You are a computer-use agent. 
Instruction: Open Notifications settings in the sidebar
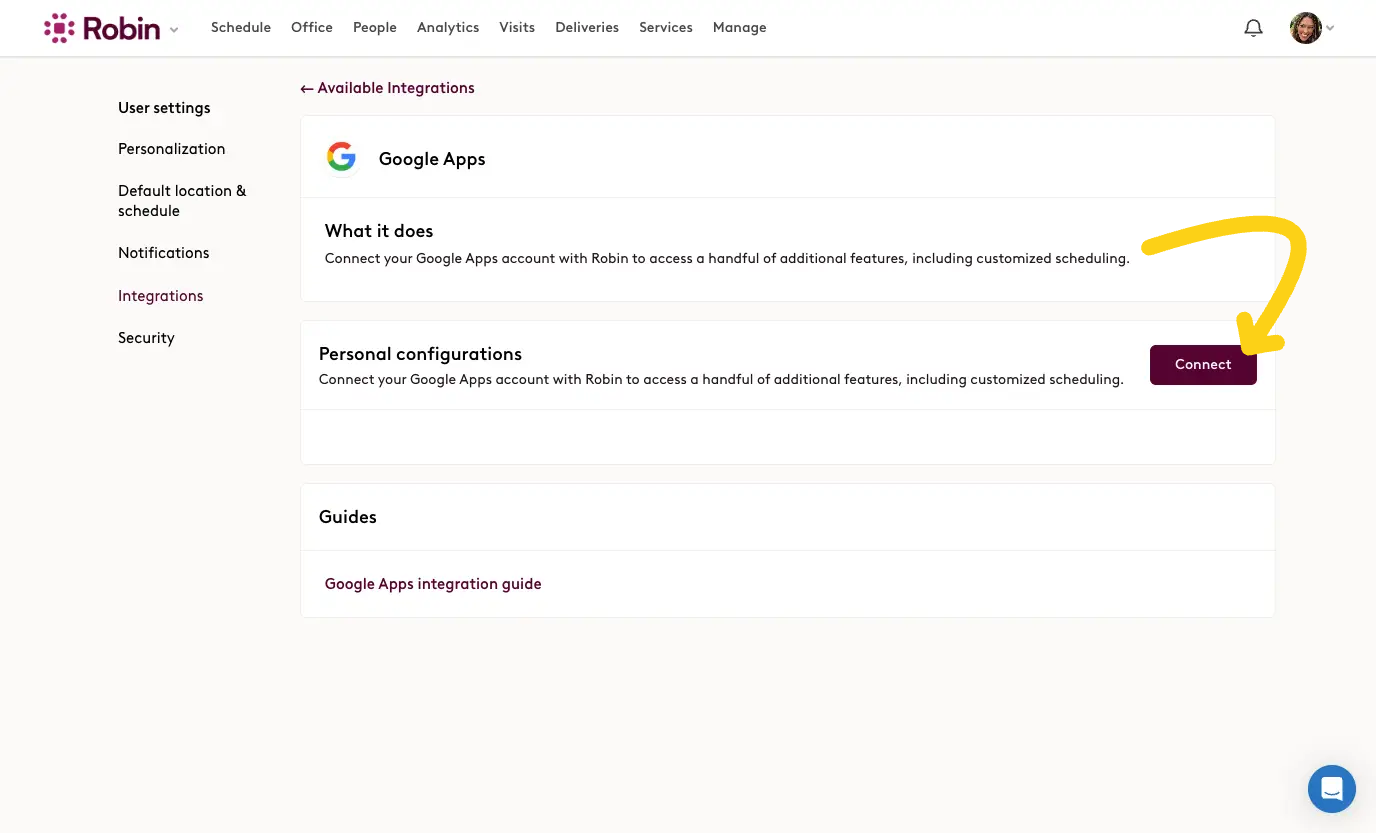point(164,253)
